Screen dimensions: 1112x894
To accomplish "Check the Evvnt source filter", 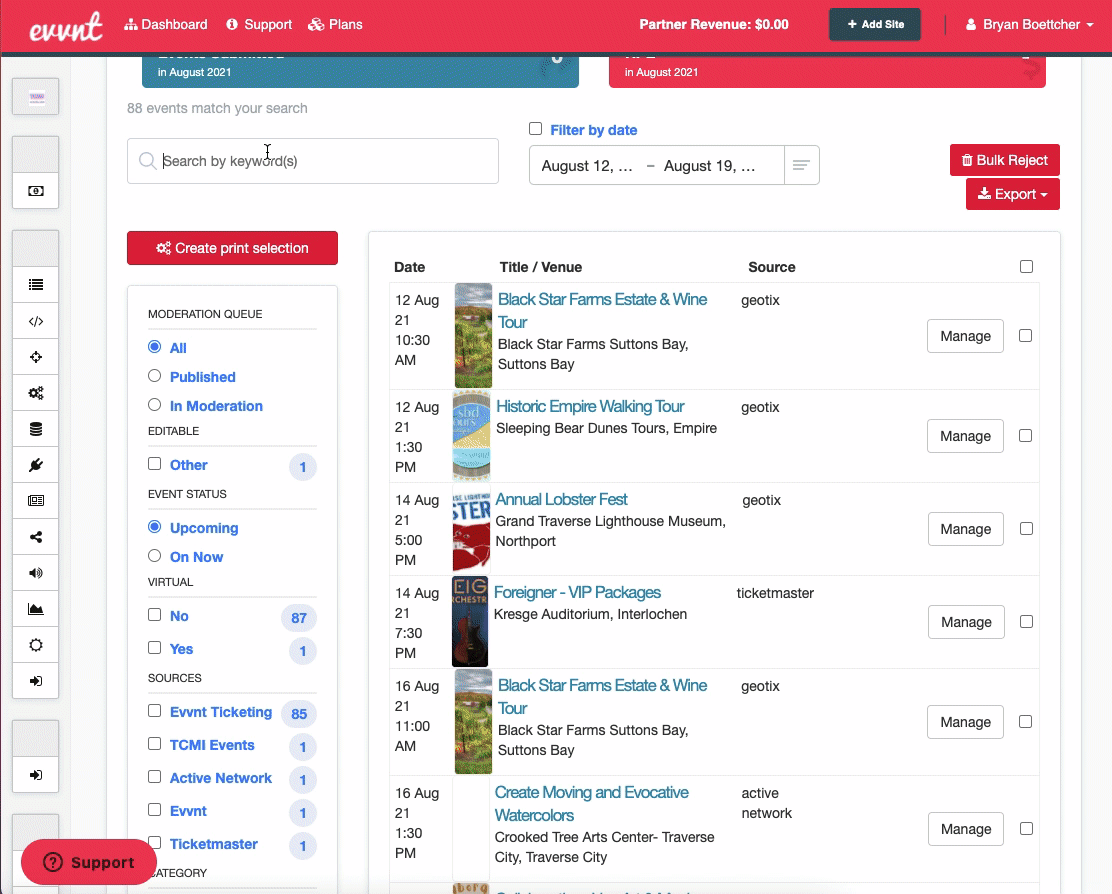I will (x=155, y=810).
